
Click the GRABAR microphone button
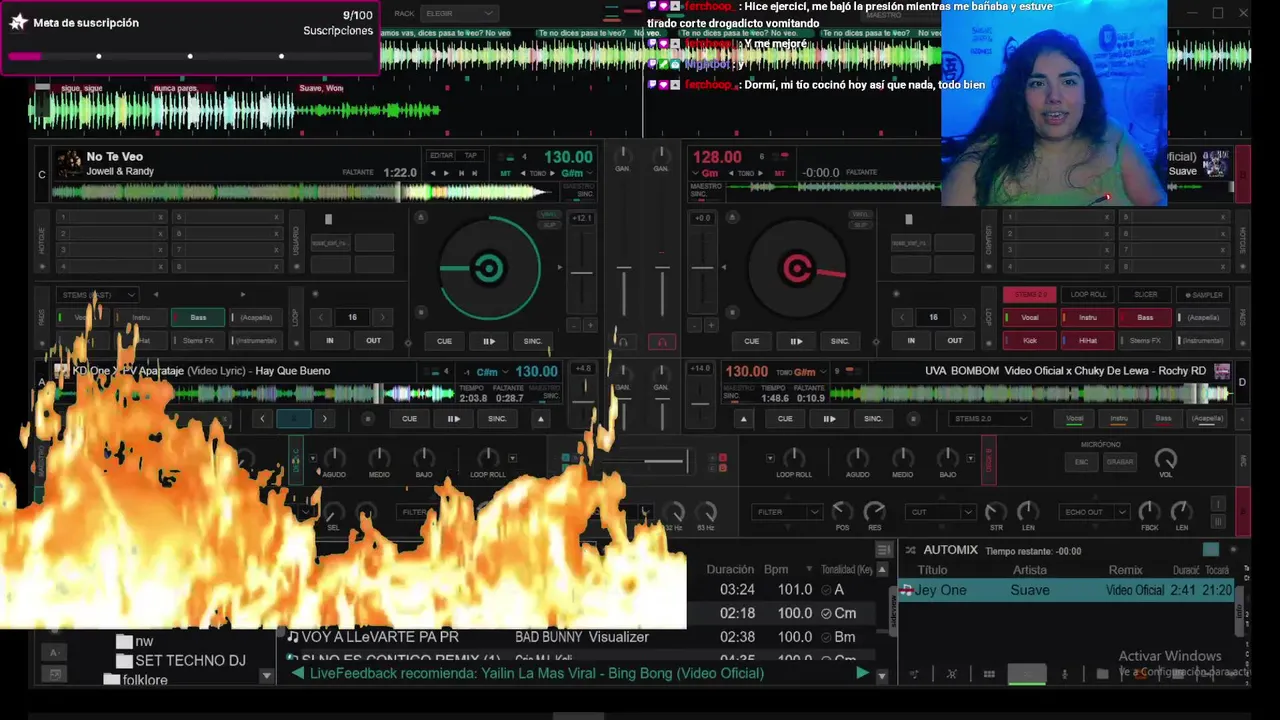[x=1120, y=462]
